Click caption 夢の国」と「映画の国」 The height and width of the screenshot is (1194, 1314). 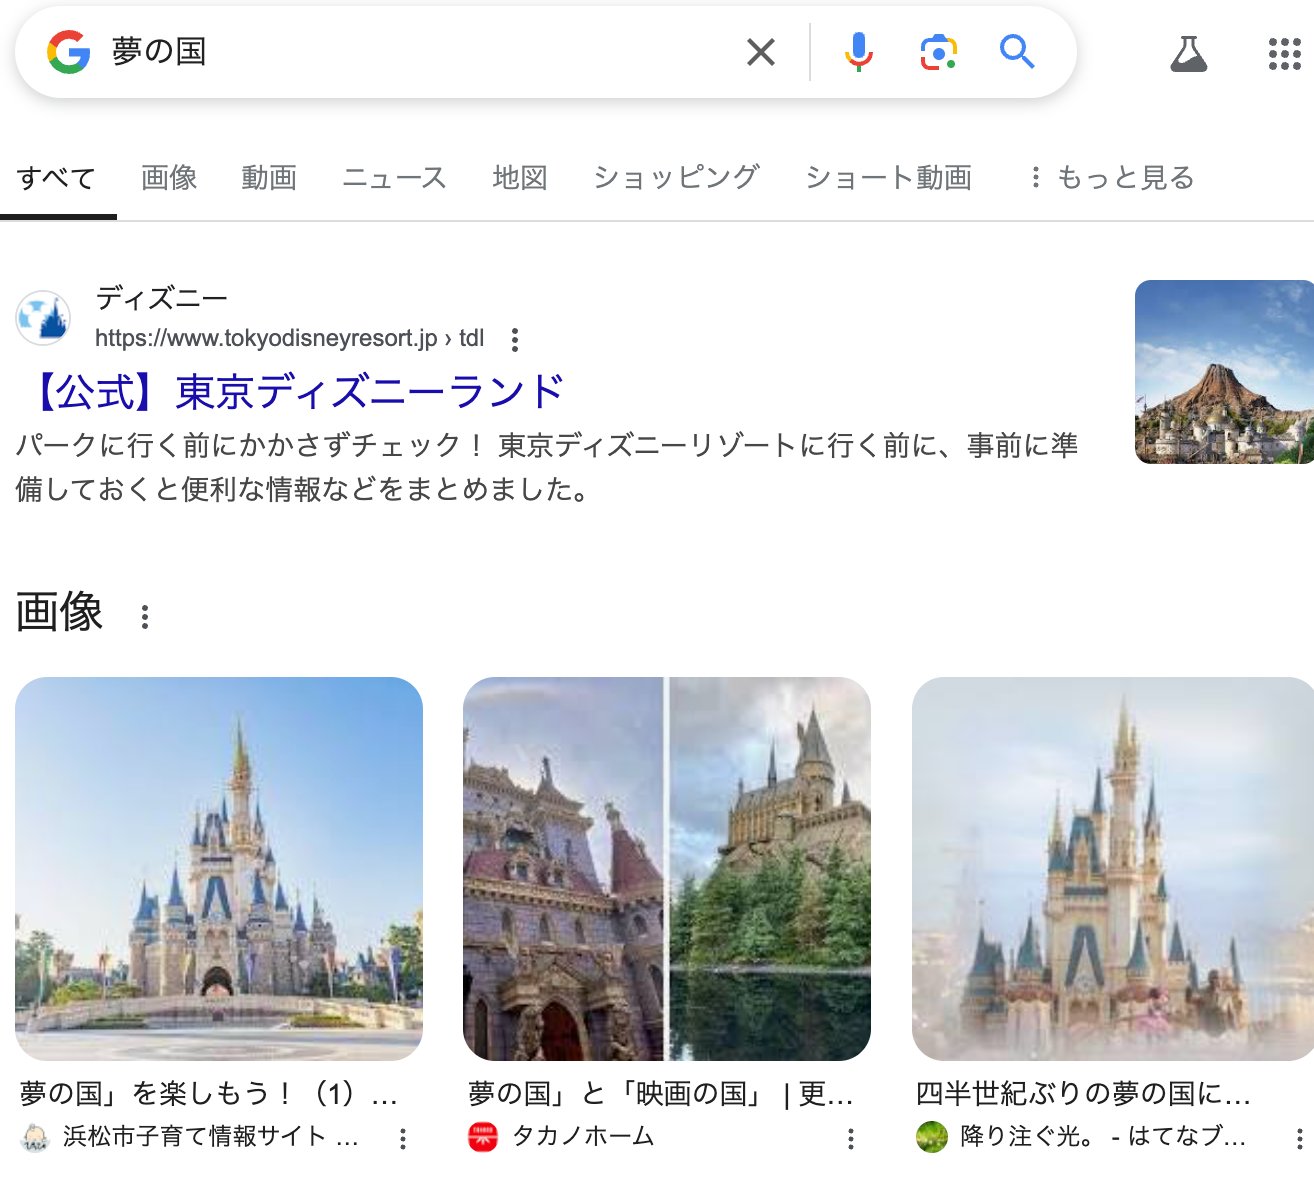tap(661, 1093)
